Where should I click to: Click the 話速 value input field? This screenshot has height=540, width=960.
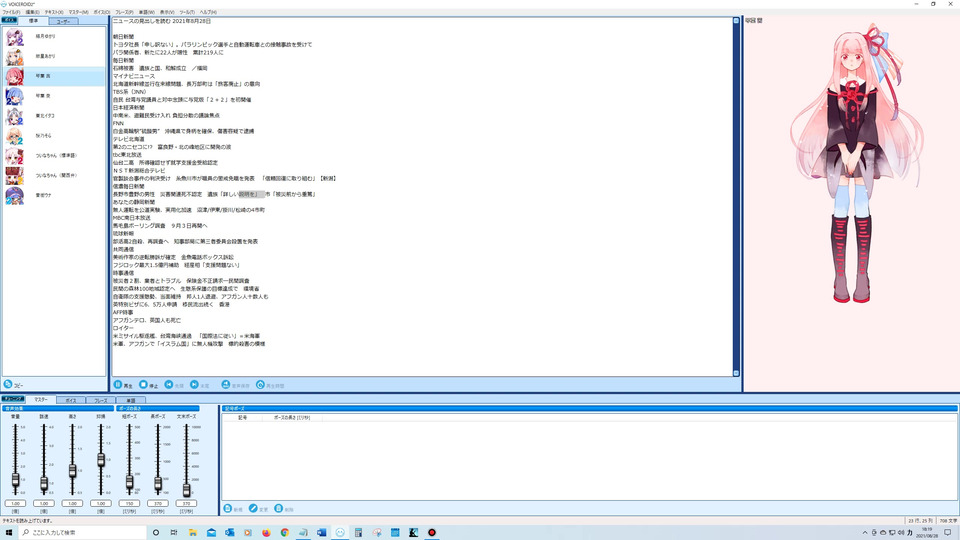tap(44, 503)
